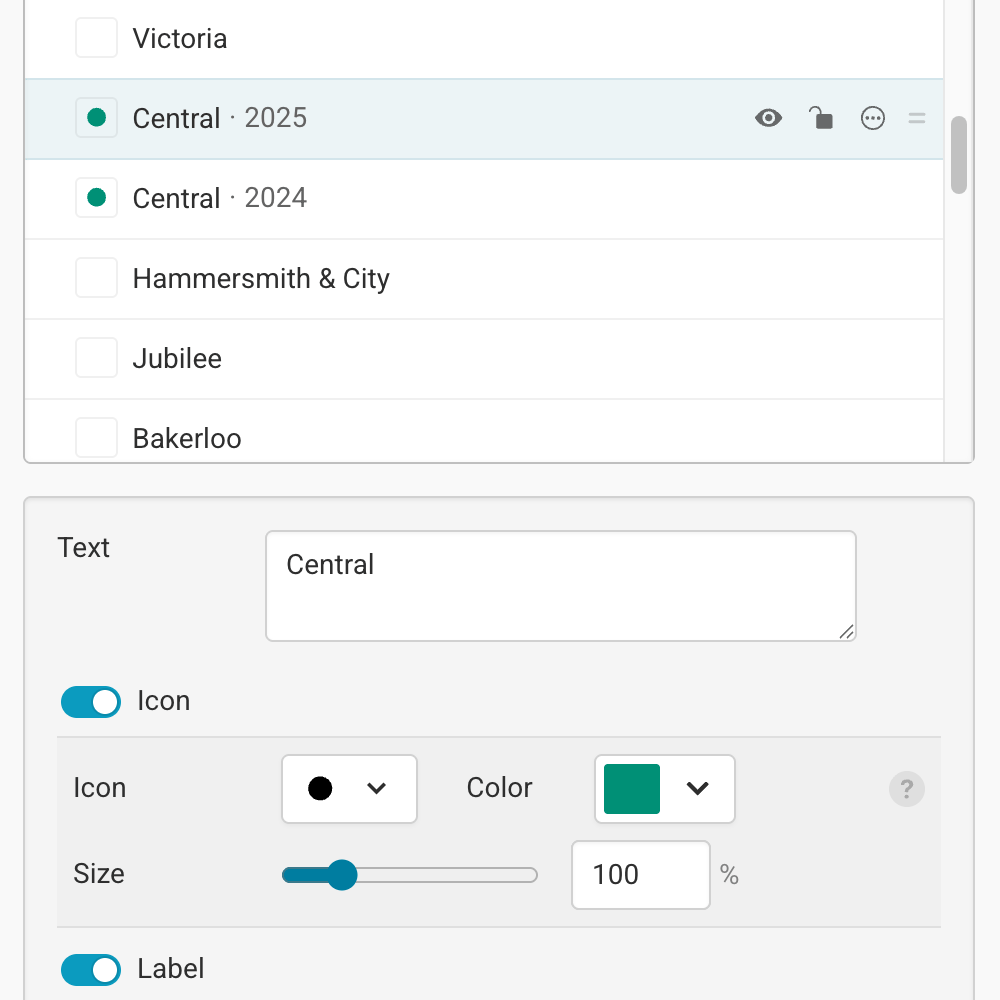Uncheck the Central · 2024 layer
The image size is (1000, 1000).
click(x=96, y=197)
